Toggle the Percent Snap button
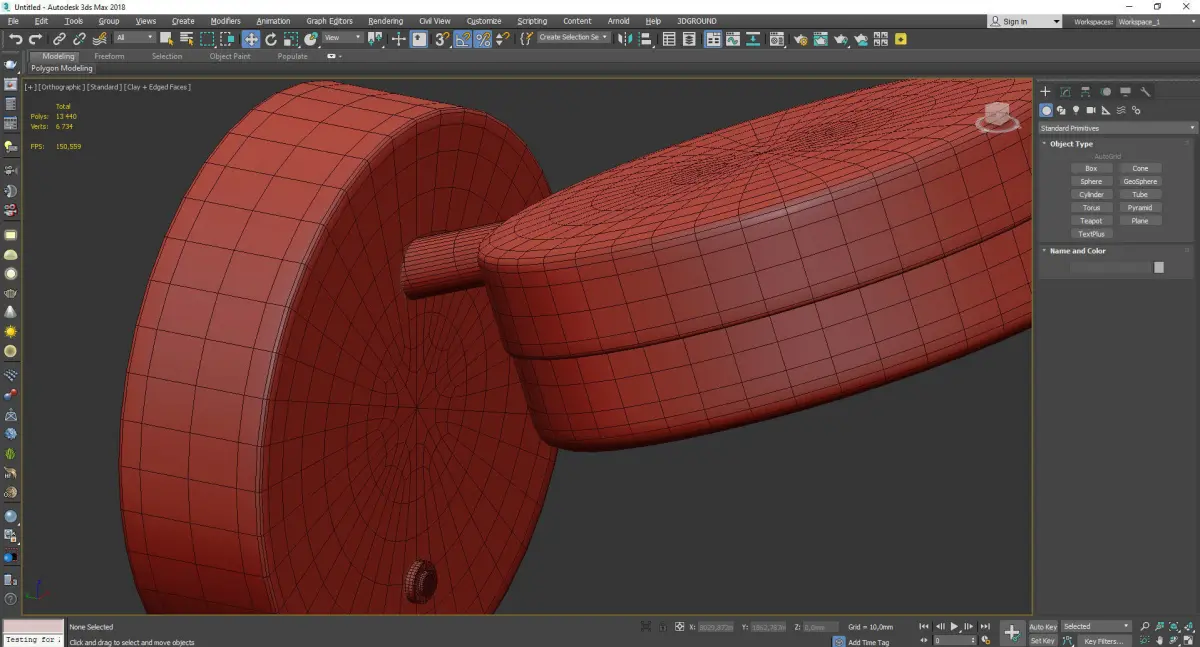 coord(482,39)
